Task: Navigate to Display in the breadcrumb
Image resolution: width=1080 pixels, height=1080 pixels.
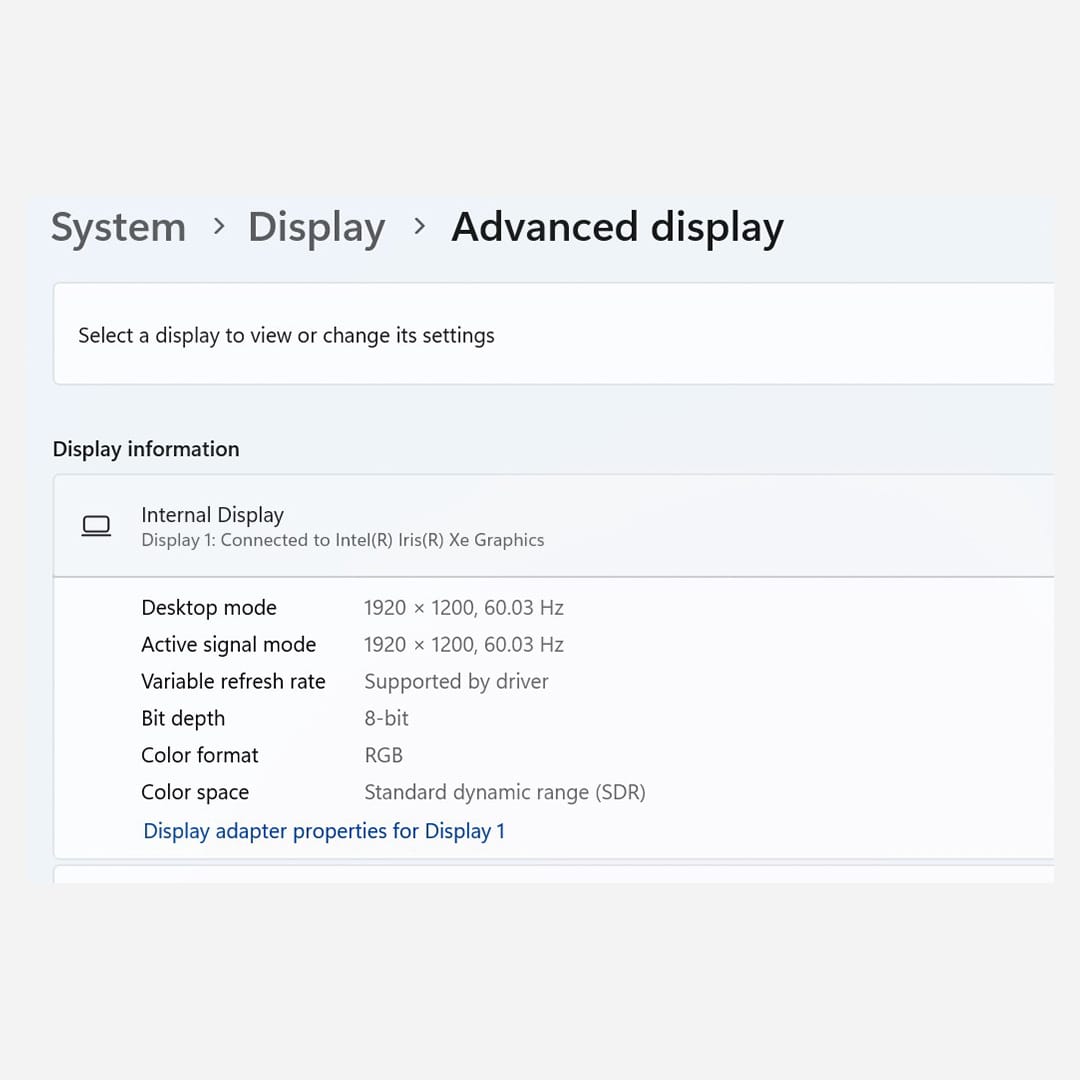Action: point(316,228)
